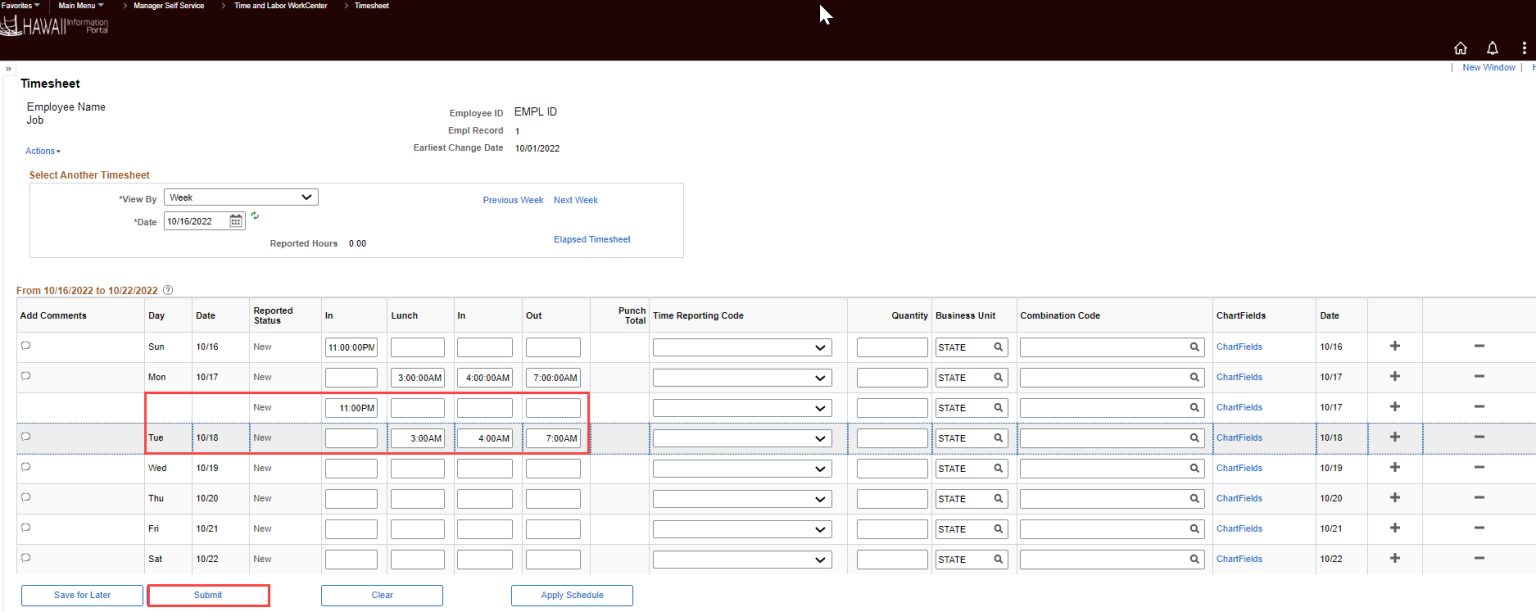This screenshot has width=1536, height=612.
Task: Click the Next Week link
Action: tap(576, 200)
